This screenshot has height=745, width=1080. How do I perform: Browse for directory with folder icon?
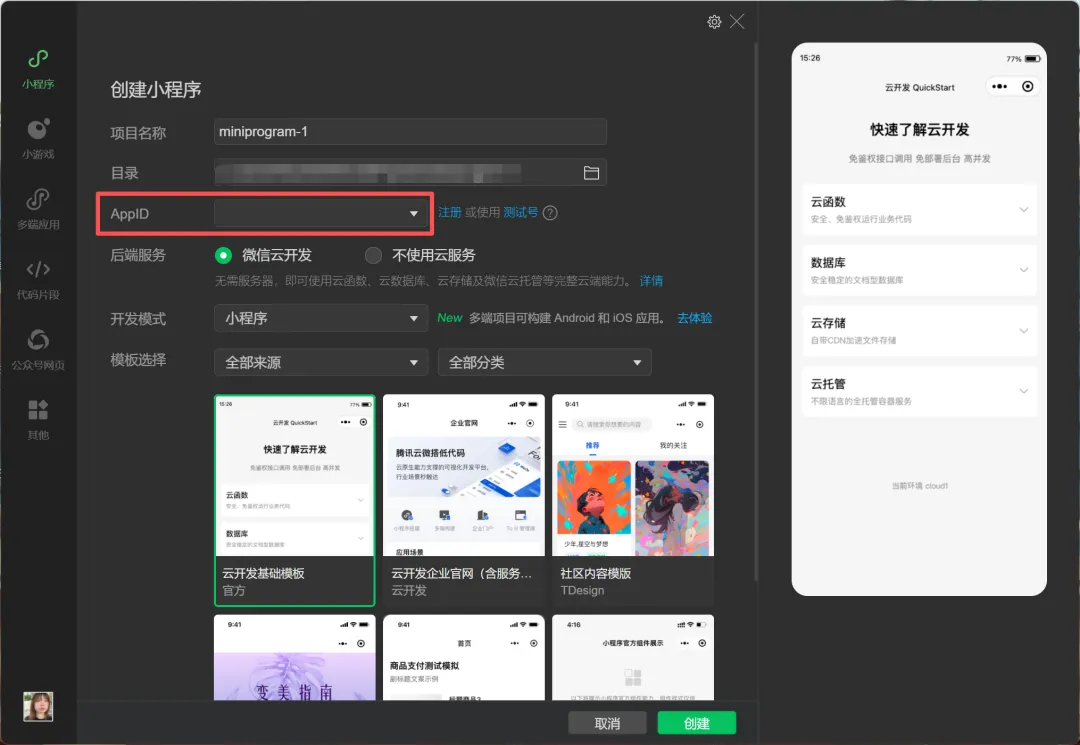click(x=591, y=173)
